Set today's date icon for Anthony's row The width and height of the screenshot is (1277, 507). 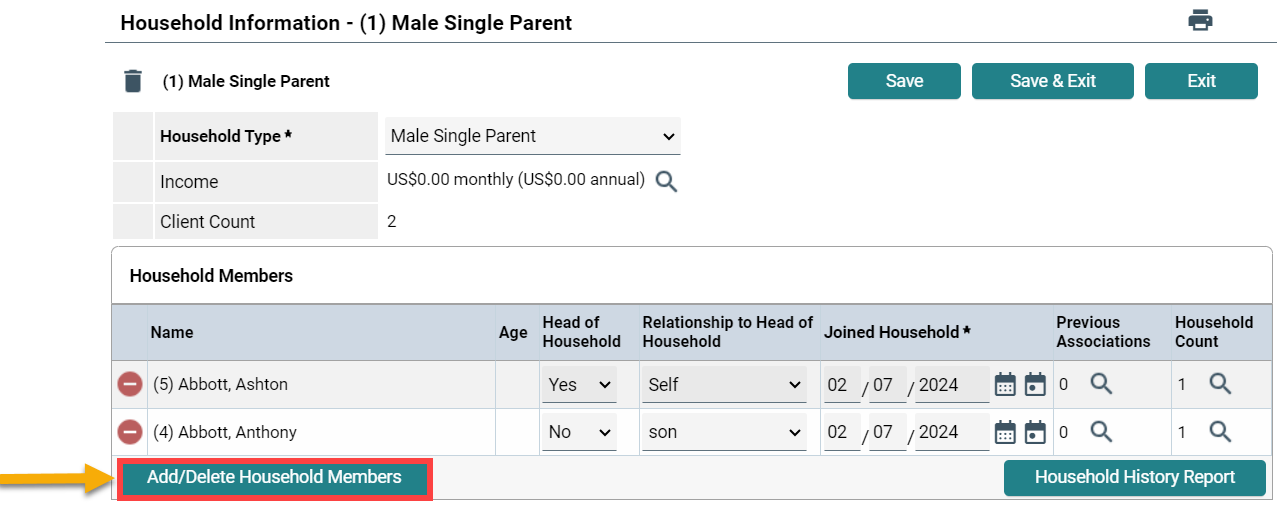pyautogui.click(x=1035, y=432)
